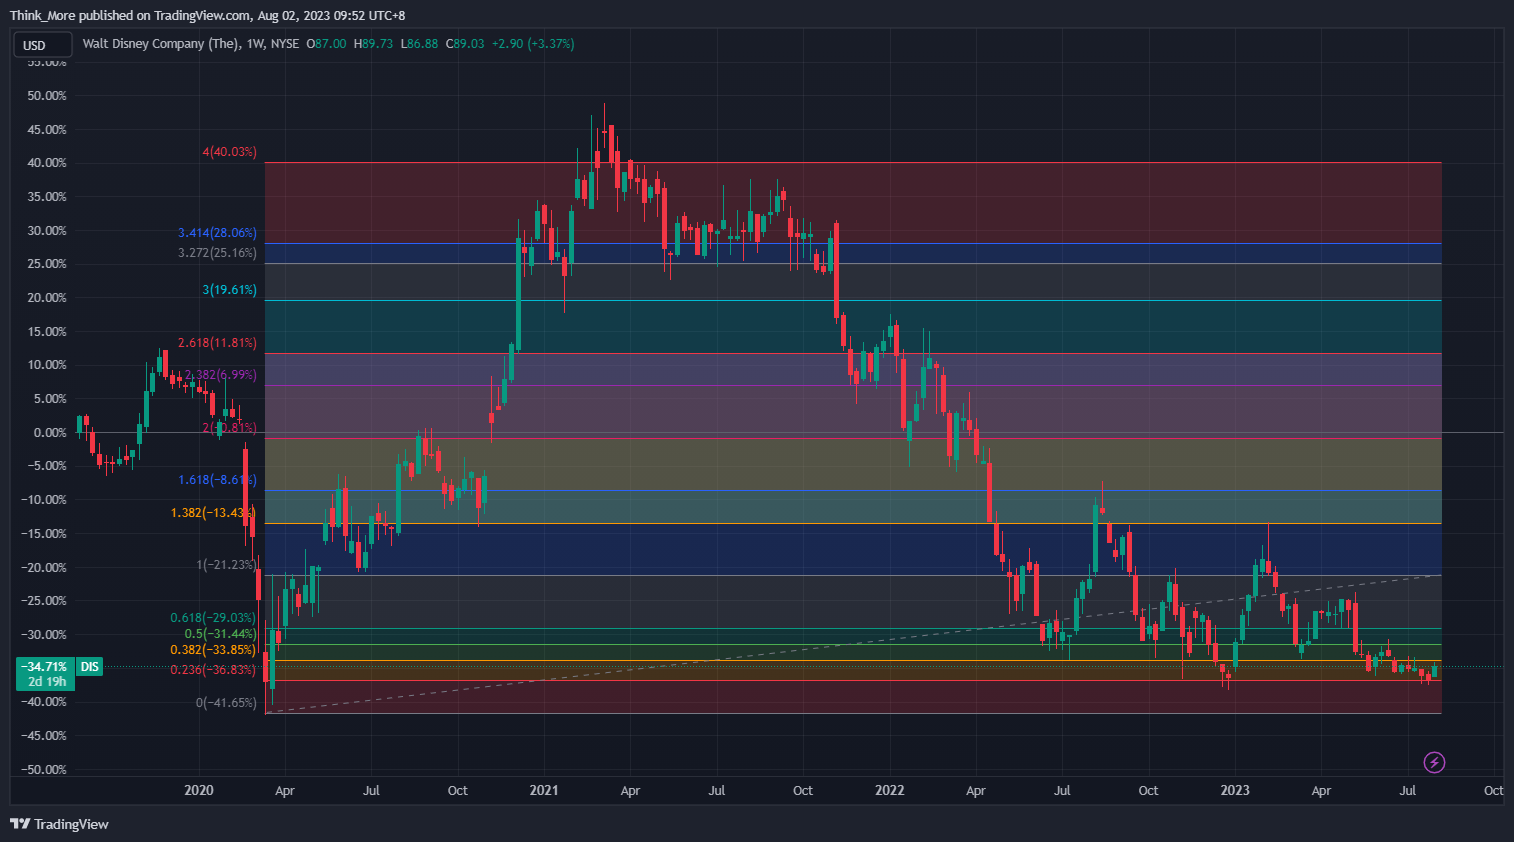The image size is (1514, 842).
Task: Click the 1.382(-13.43%) Fibonacci level label
Action: coord(214,513)
